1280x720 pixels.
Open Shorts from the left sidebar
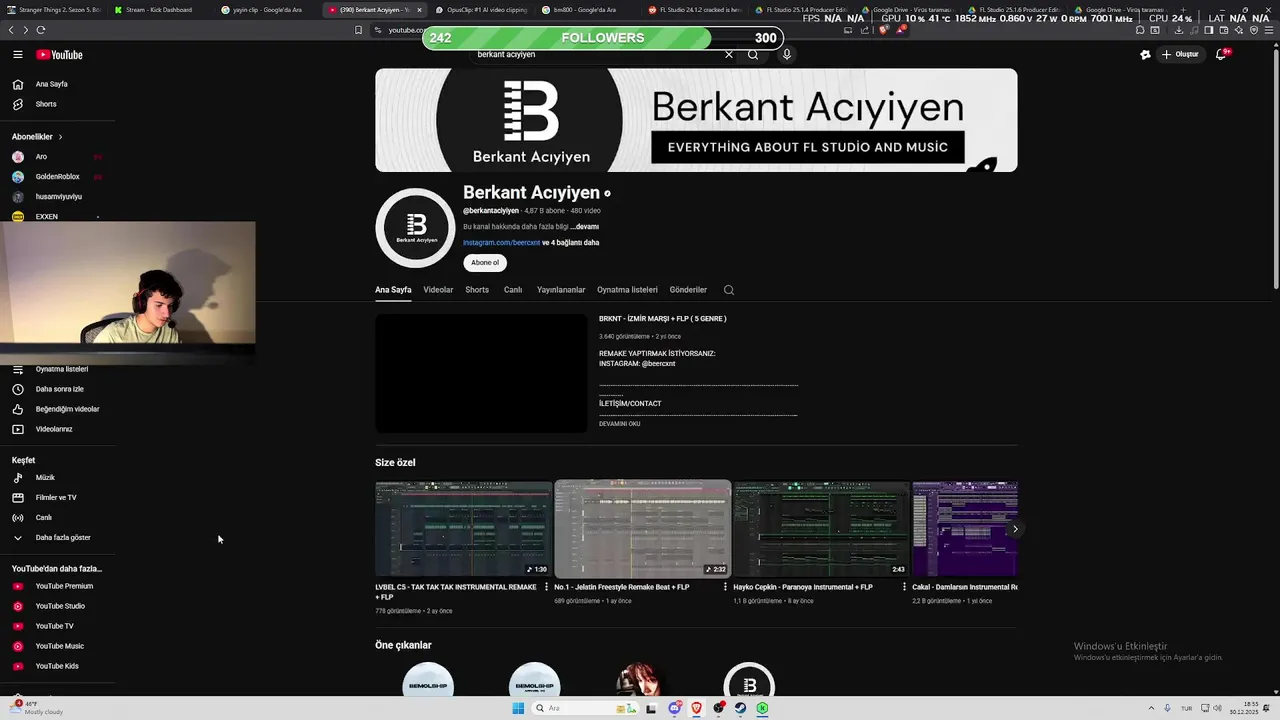tap(46, 104)
